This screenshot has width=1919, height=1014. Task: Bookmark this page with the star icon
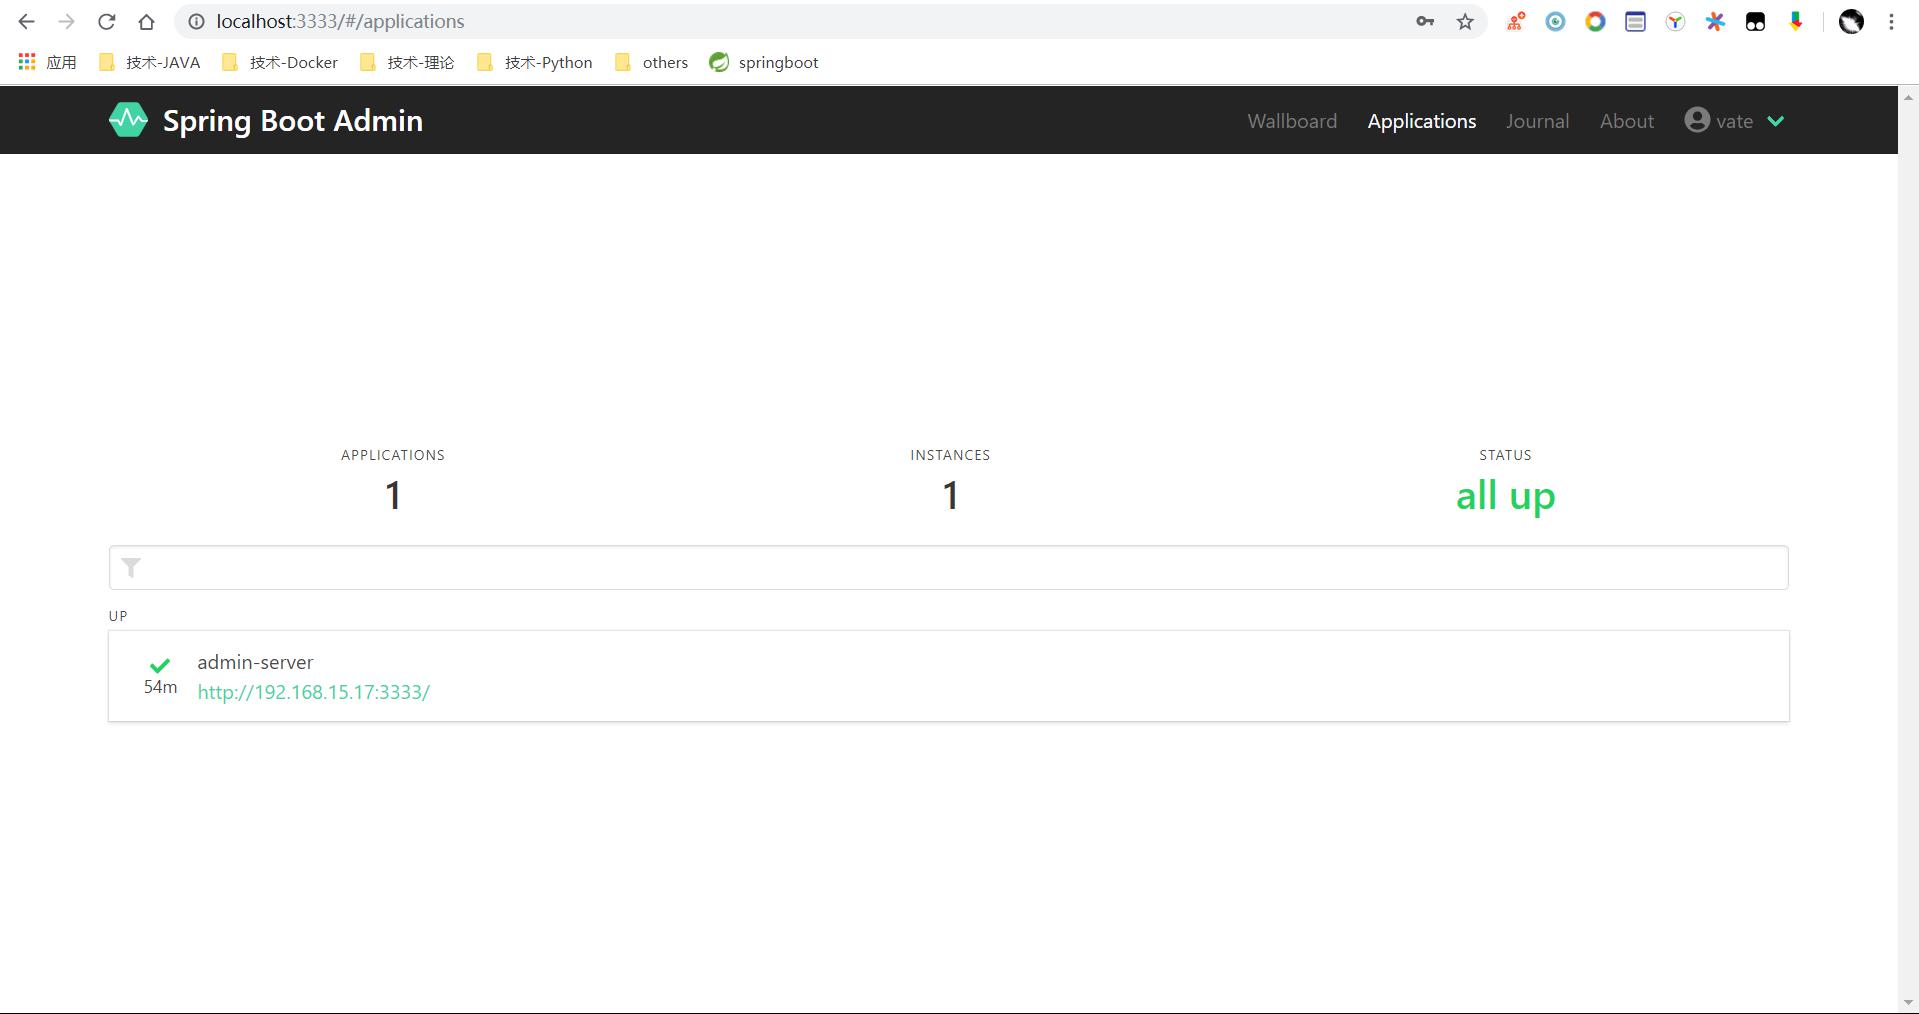pos(1465,21)
